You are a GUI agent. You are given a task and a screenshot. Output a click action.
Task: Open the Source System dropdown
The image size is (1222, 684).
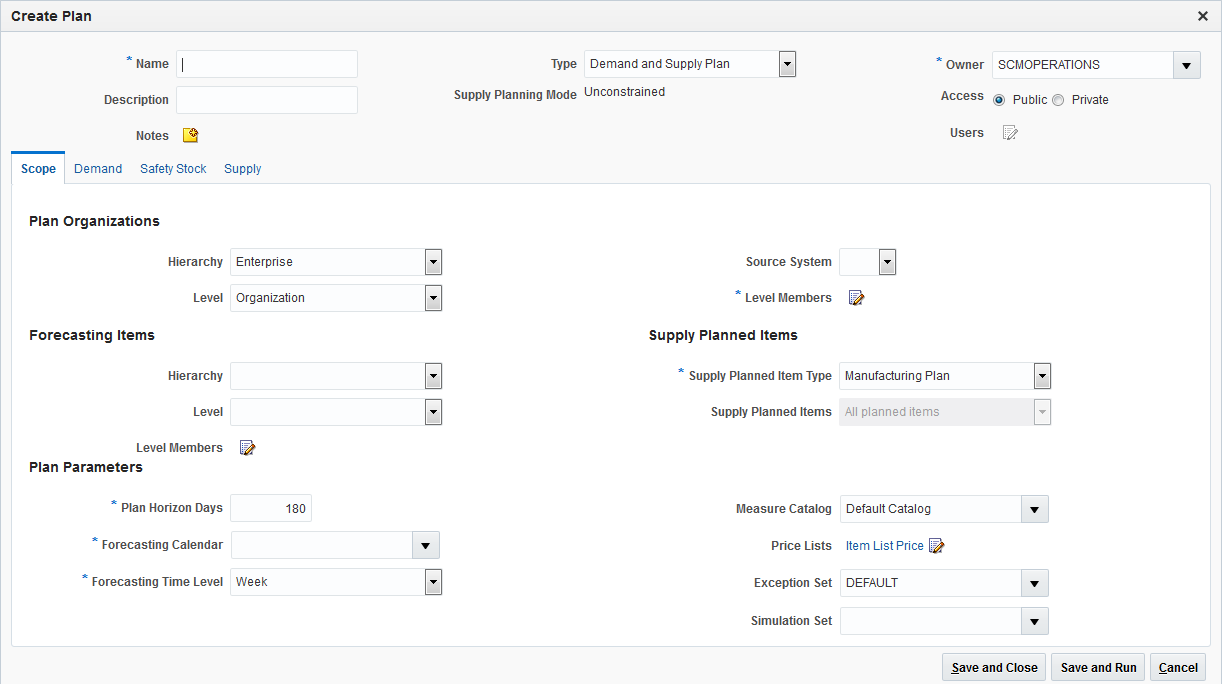pyautogui.click(x=886, y=262)
